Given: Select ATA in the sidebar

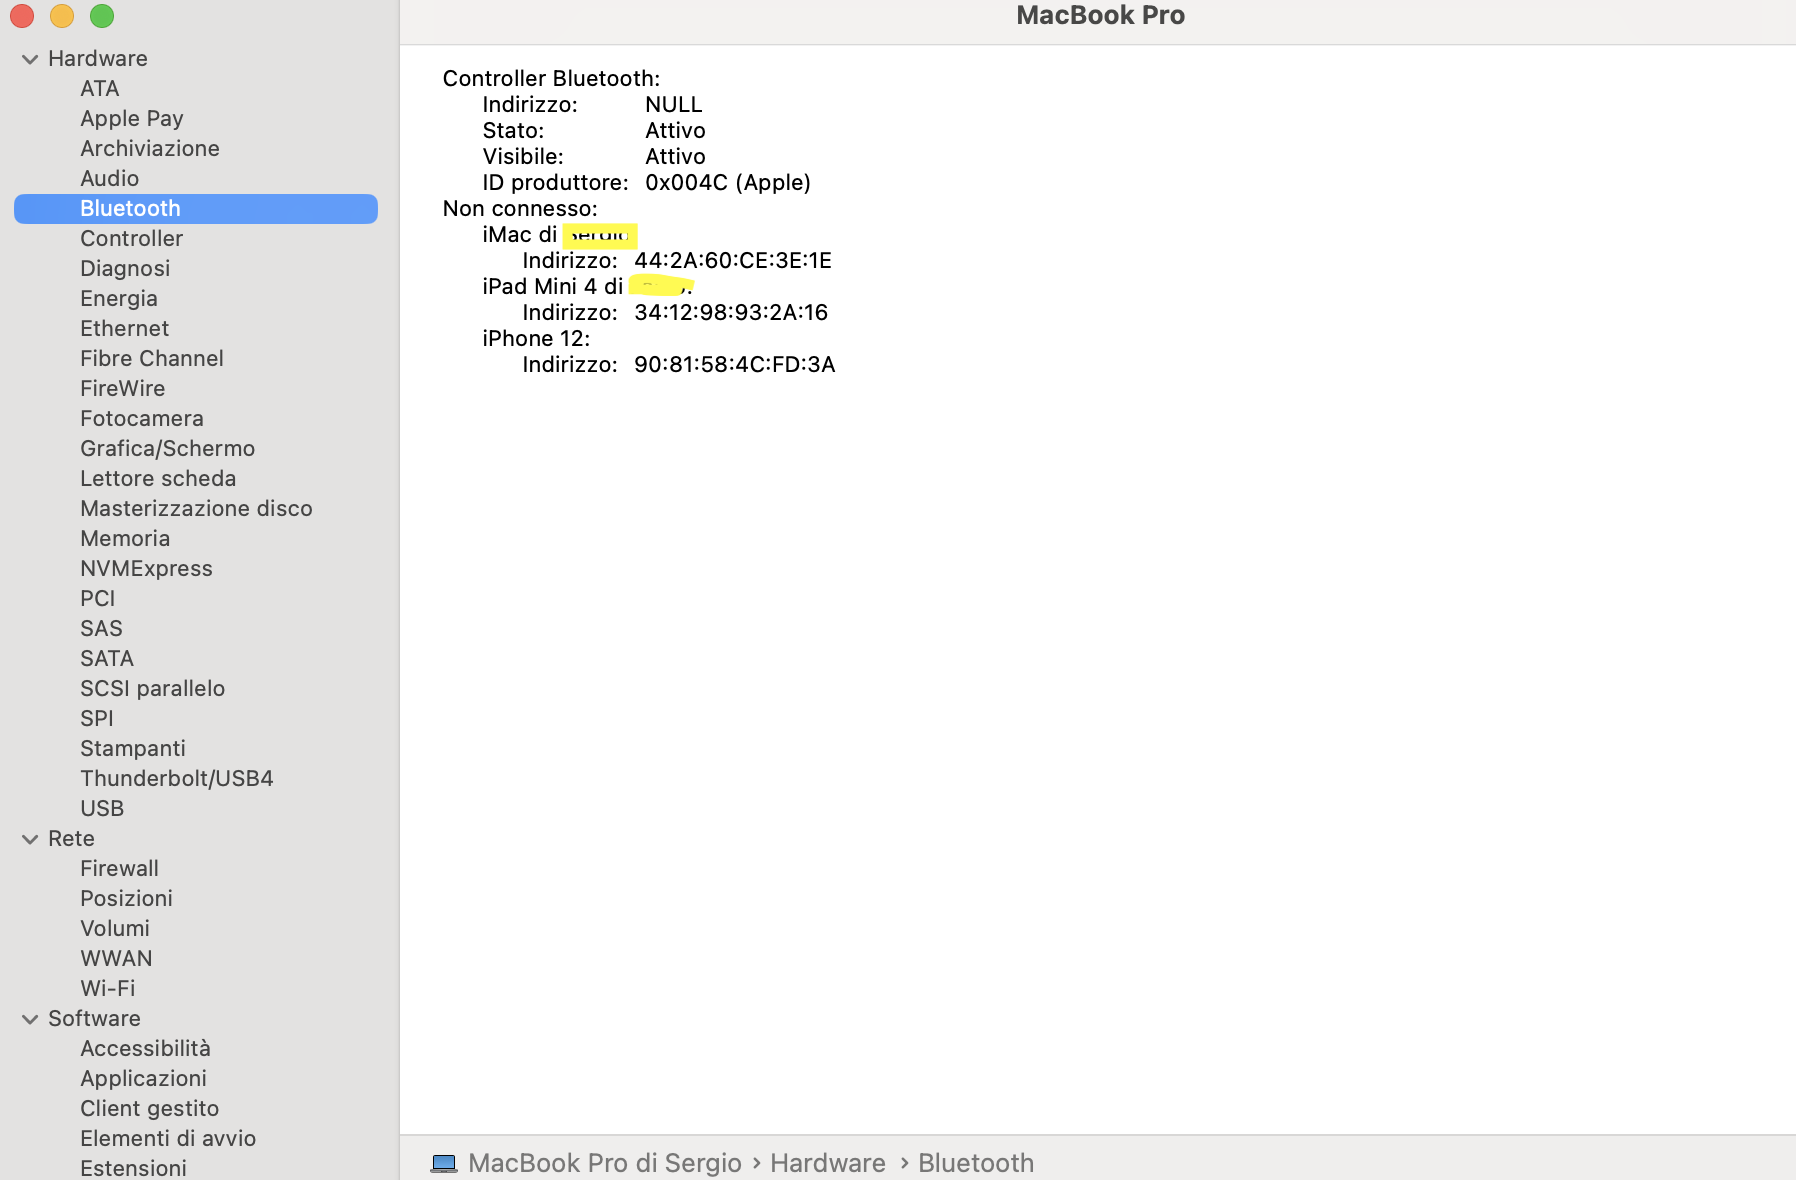Looking at the screenshot, I should 100,89.
